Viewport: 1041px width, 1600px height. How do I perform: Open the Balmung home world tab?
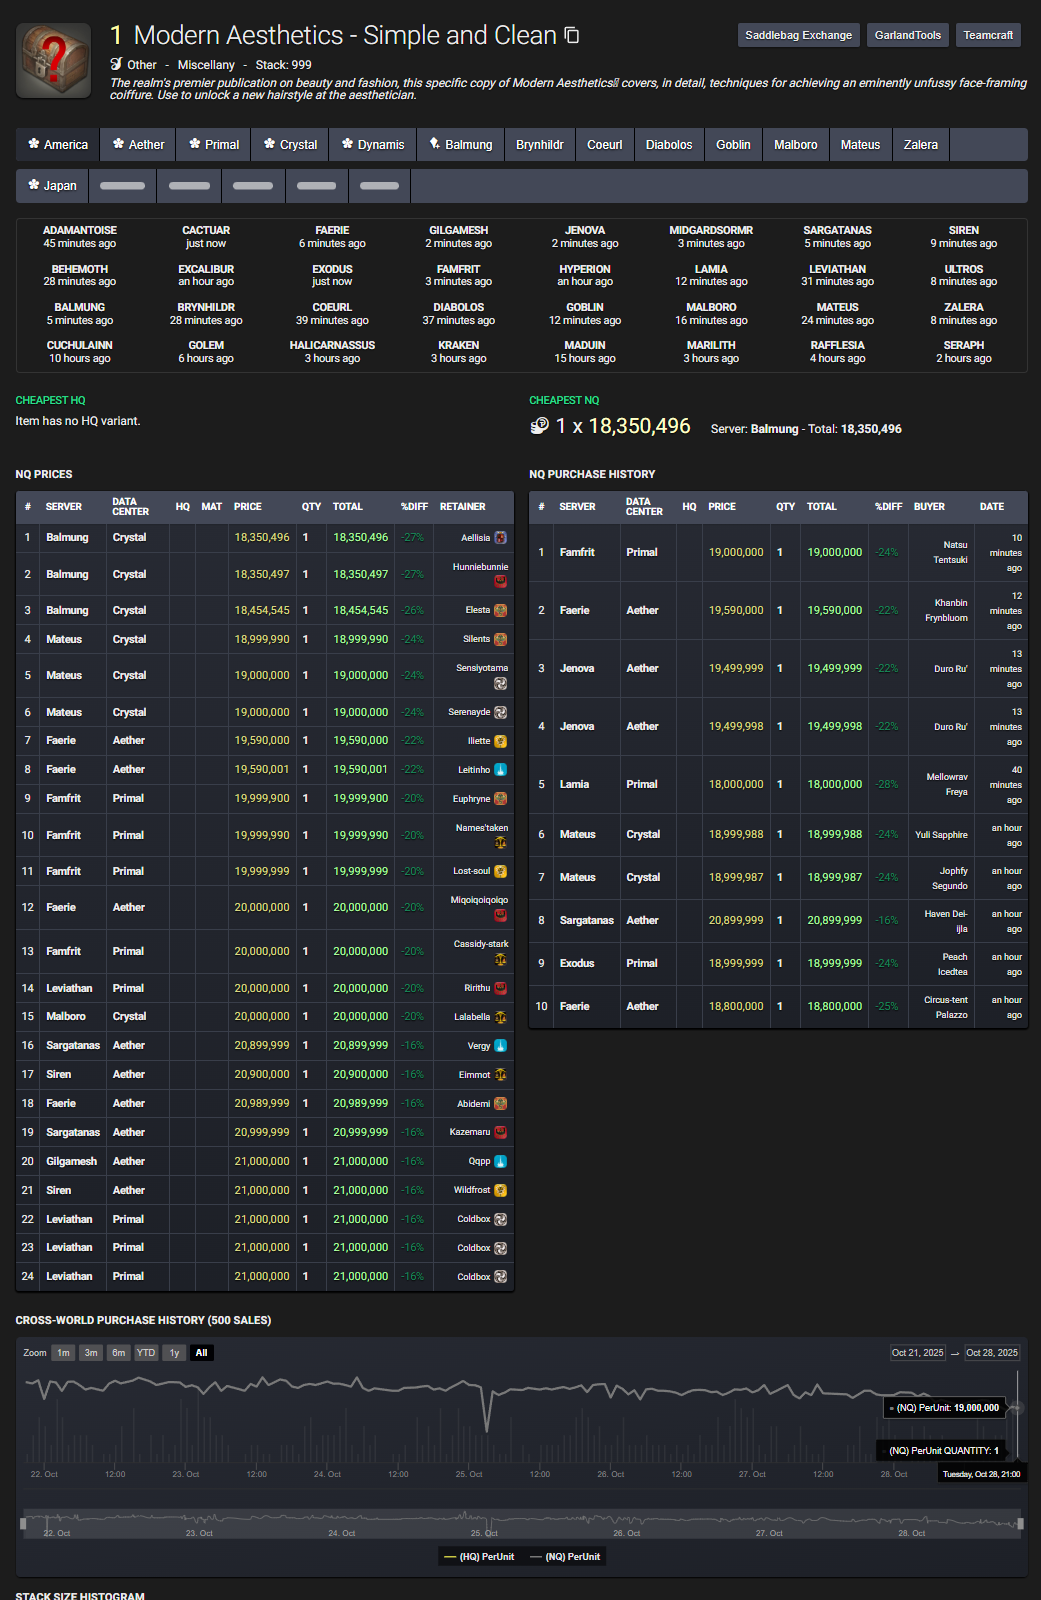point(460,145)
